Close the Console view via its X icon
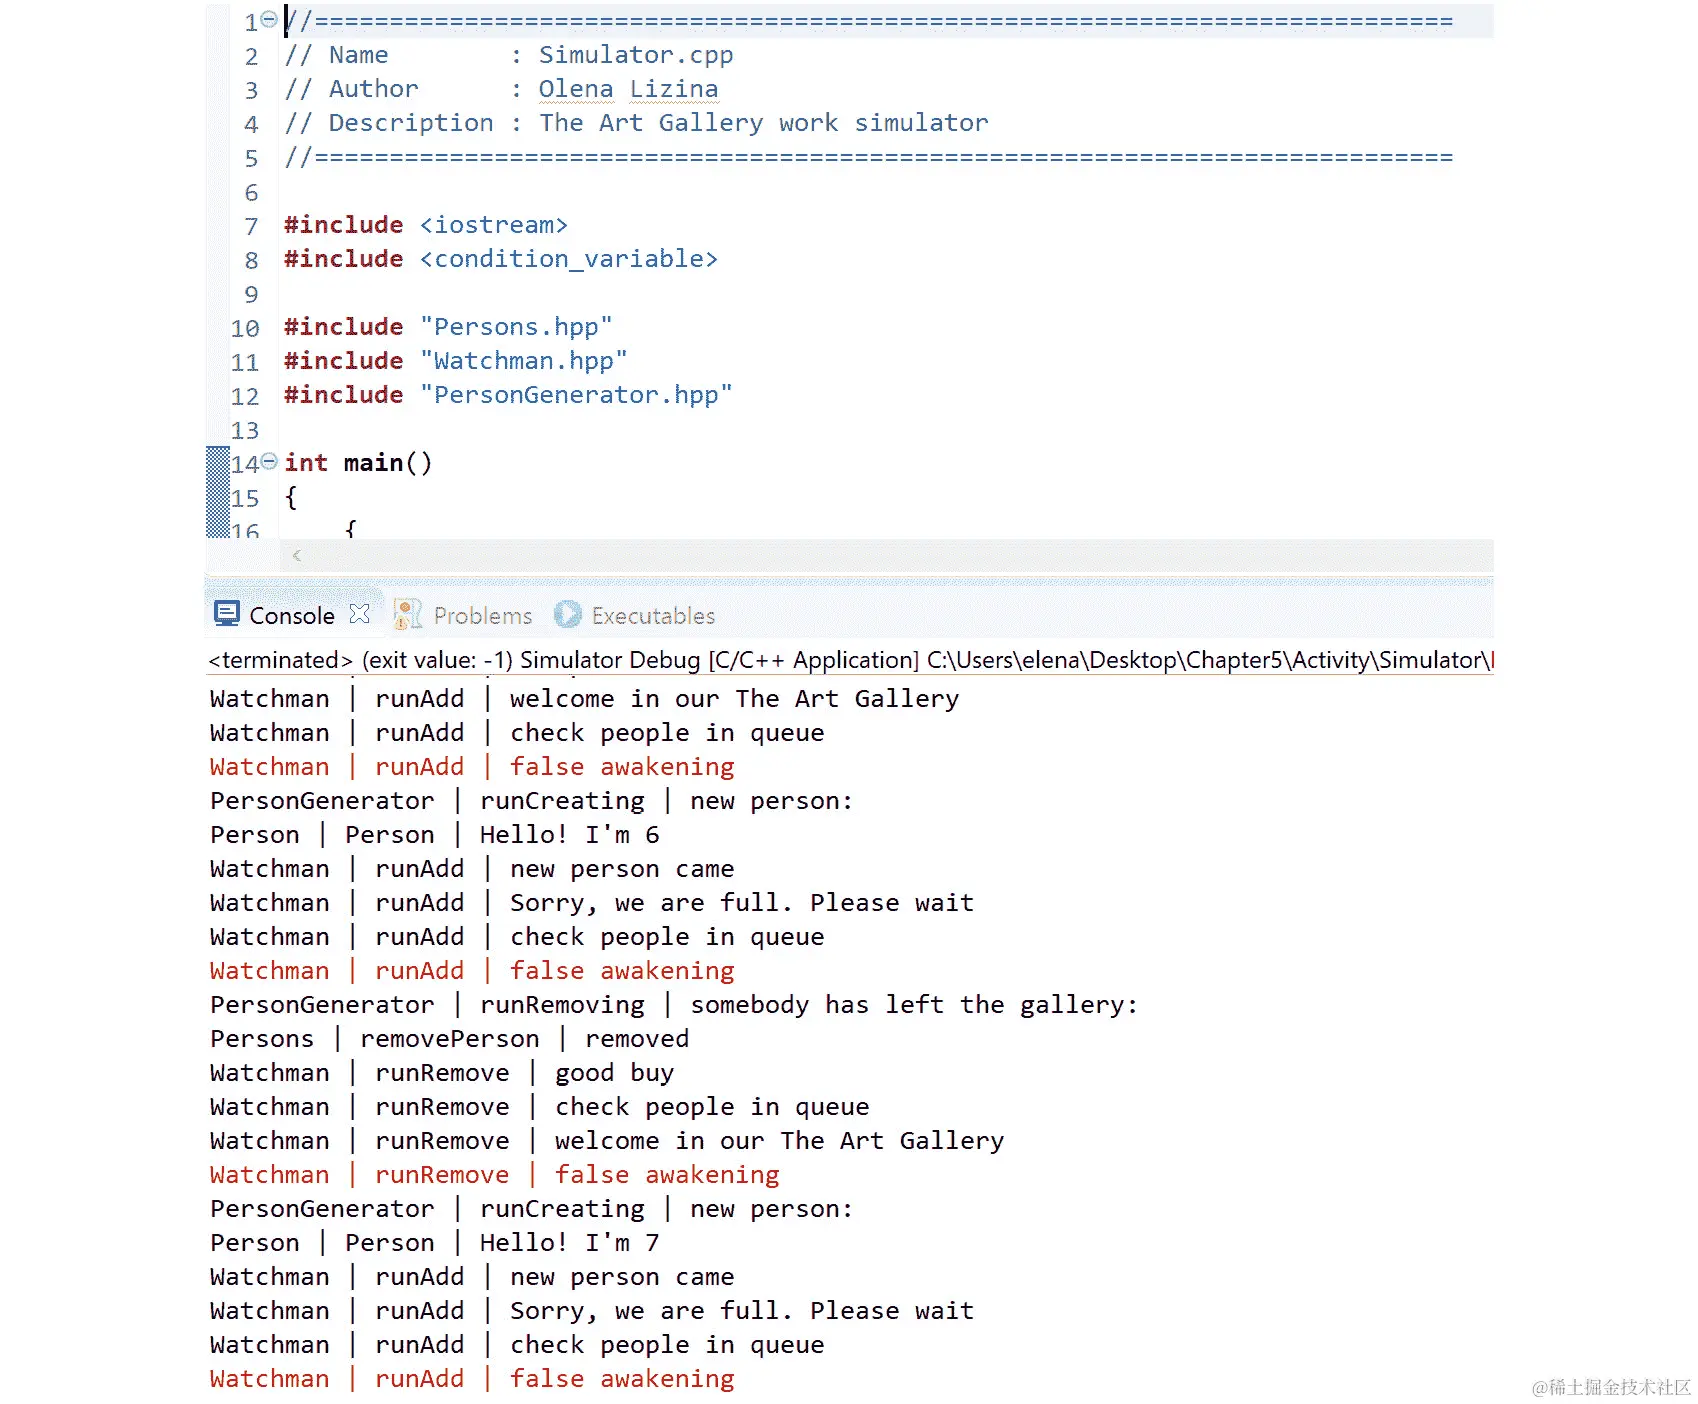The width and height of the screenshot is (1698, 1404). point(360,613)
